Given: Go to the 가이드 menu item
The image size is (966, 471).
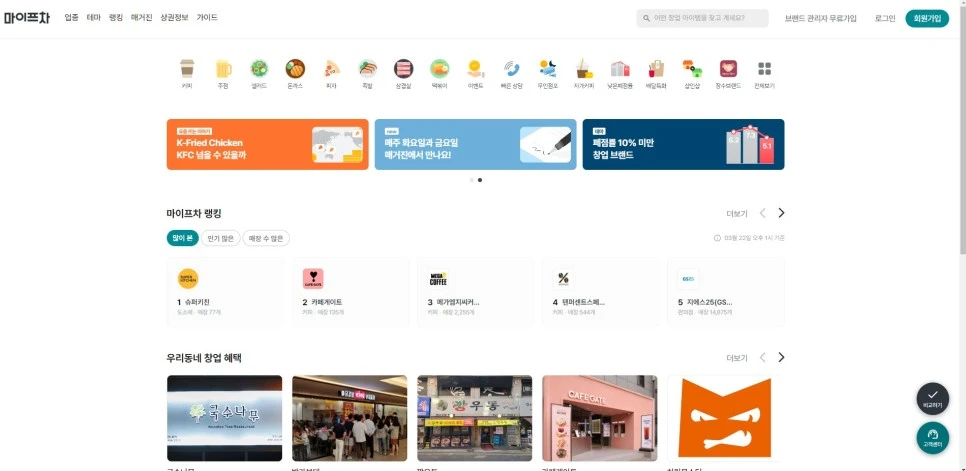Looking at the screenshot, I should tap(207, 18).
